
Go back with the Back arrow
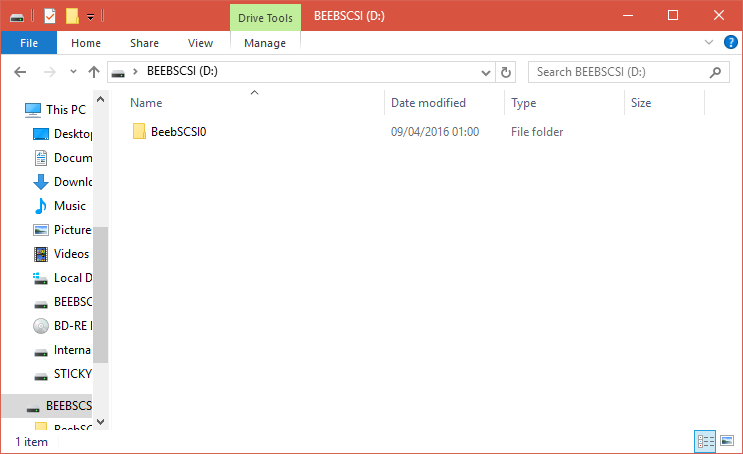(x=20, y=72)
